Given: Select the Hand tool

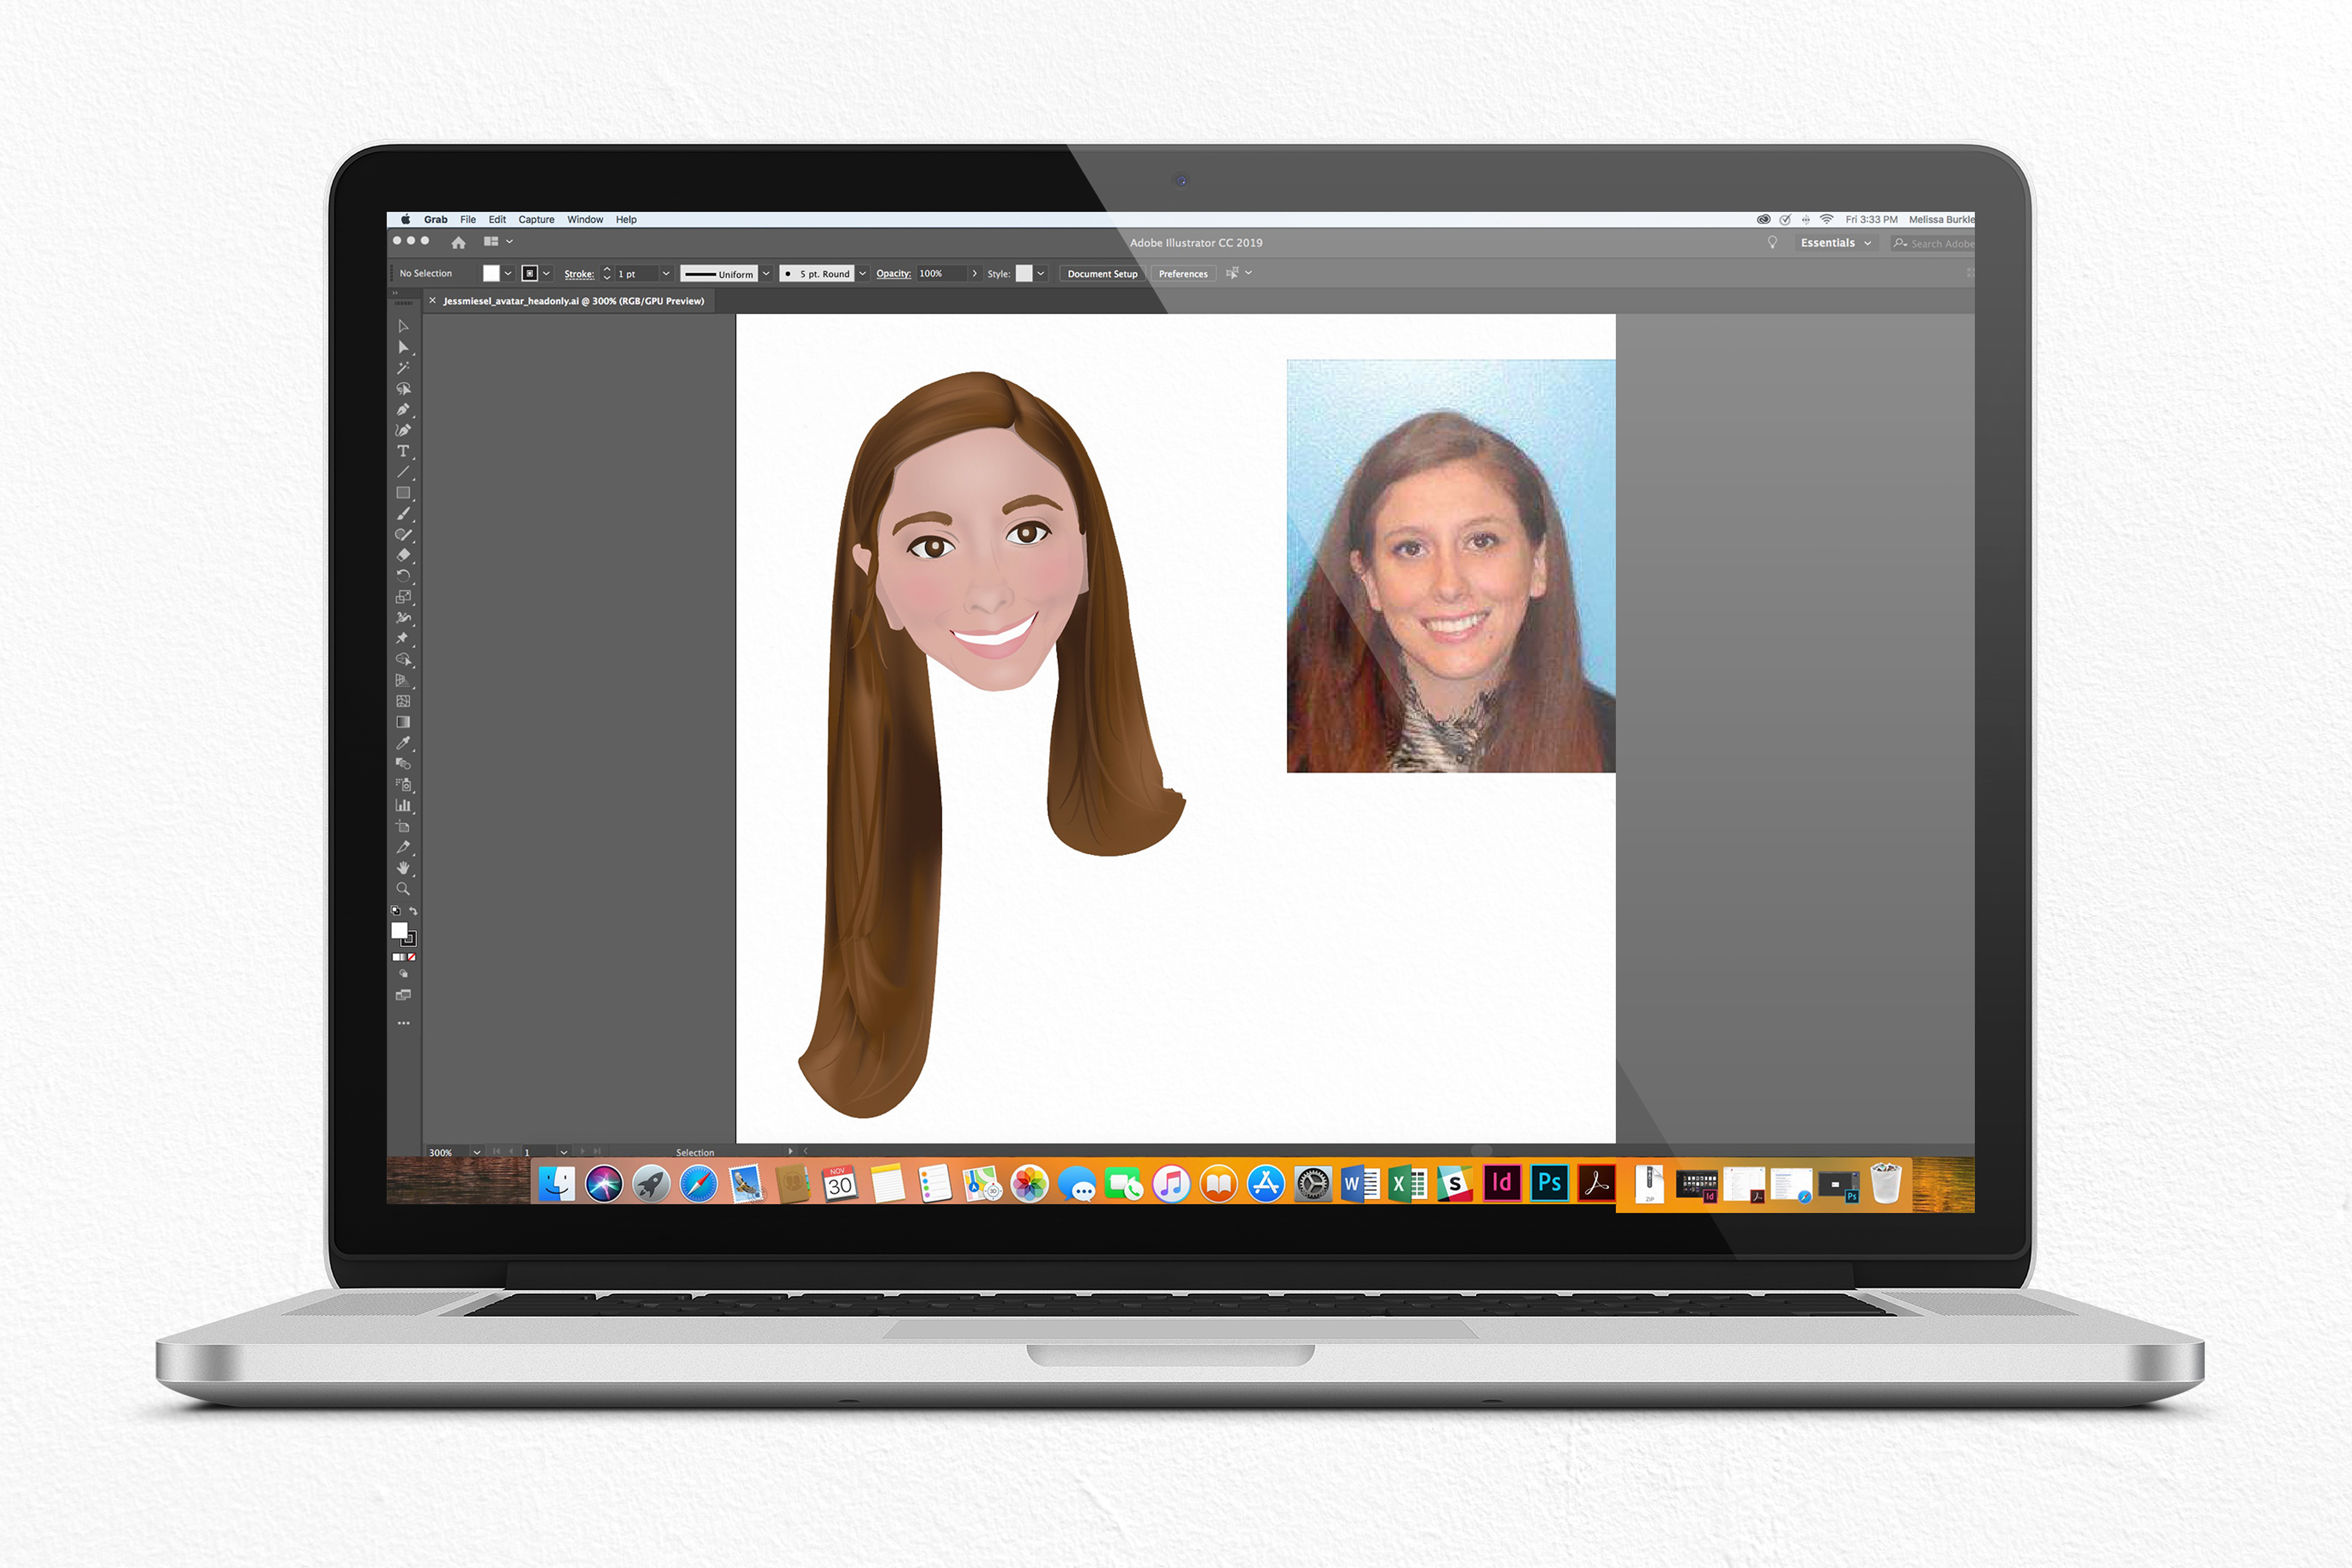Looking at the screenshot, I should [403, 868].
